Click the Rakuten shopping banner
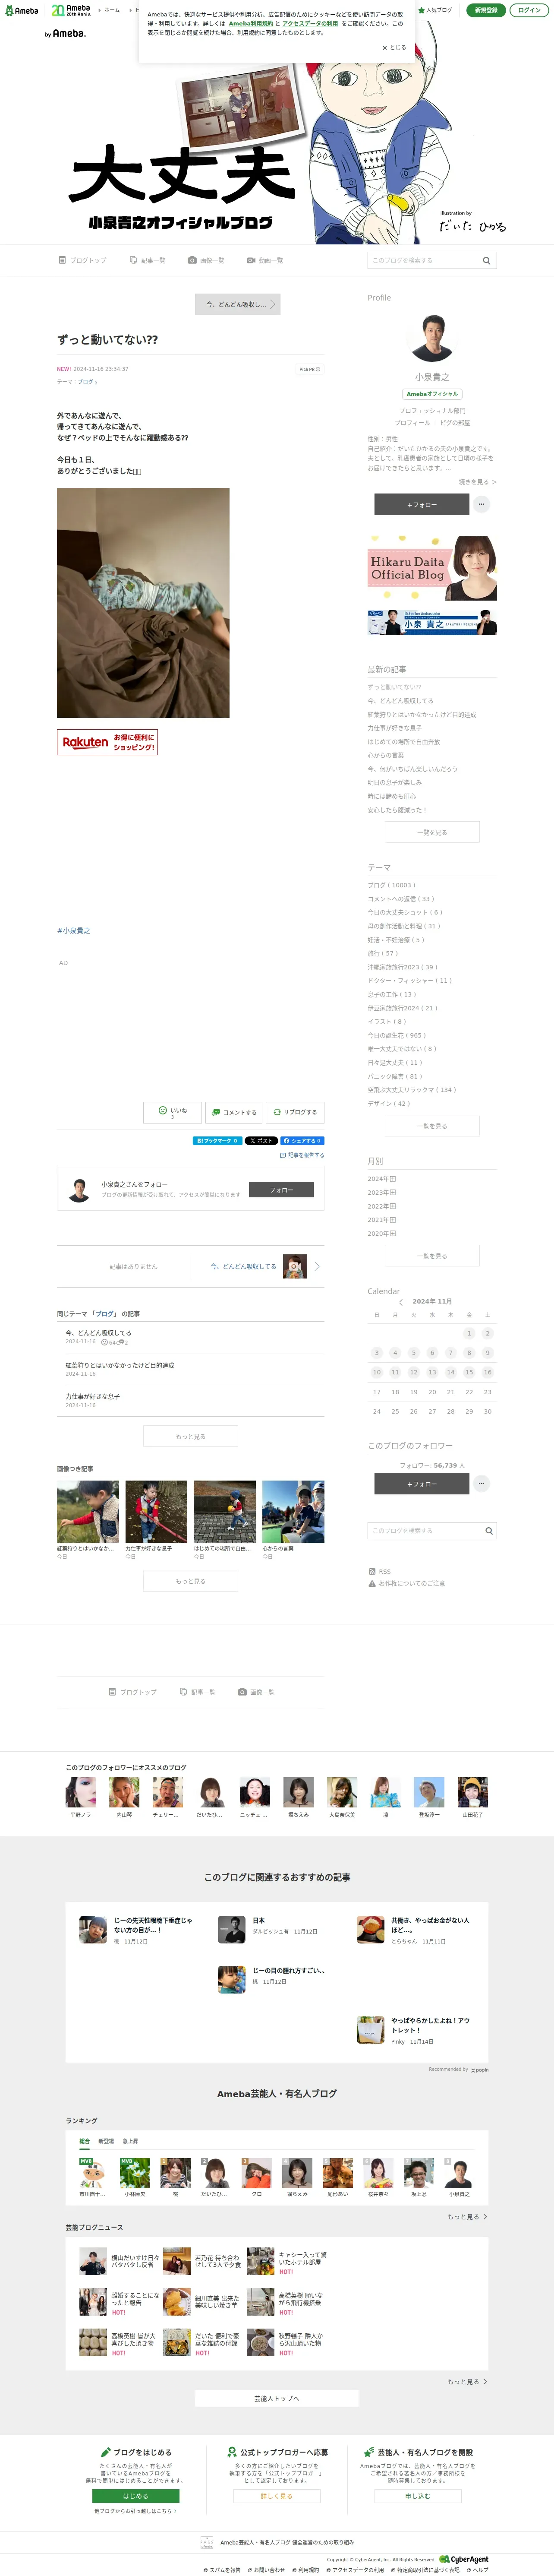The width and height of the screenshot is (554, 2576). (x=107, y=742)
